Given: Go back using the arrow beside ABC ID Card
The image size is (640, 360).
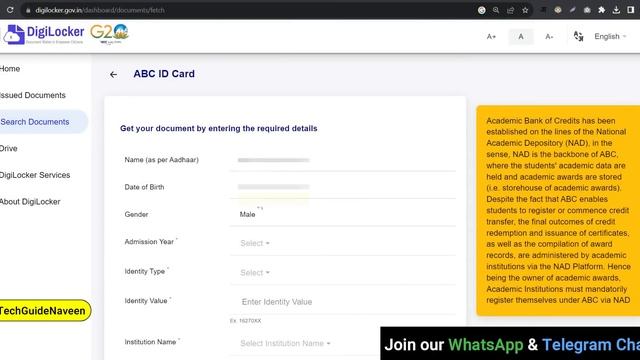Looking at the screenshot, I should (113, 74).
